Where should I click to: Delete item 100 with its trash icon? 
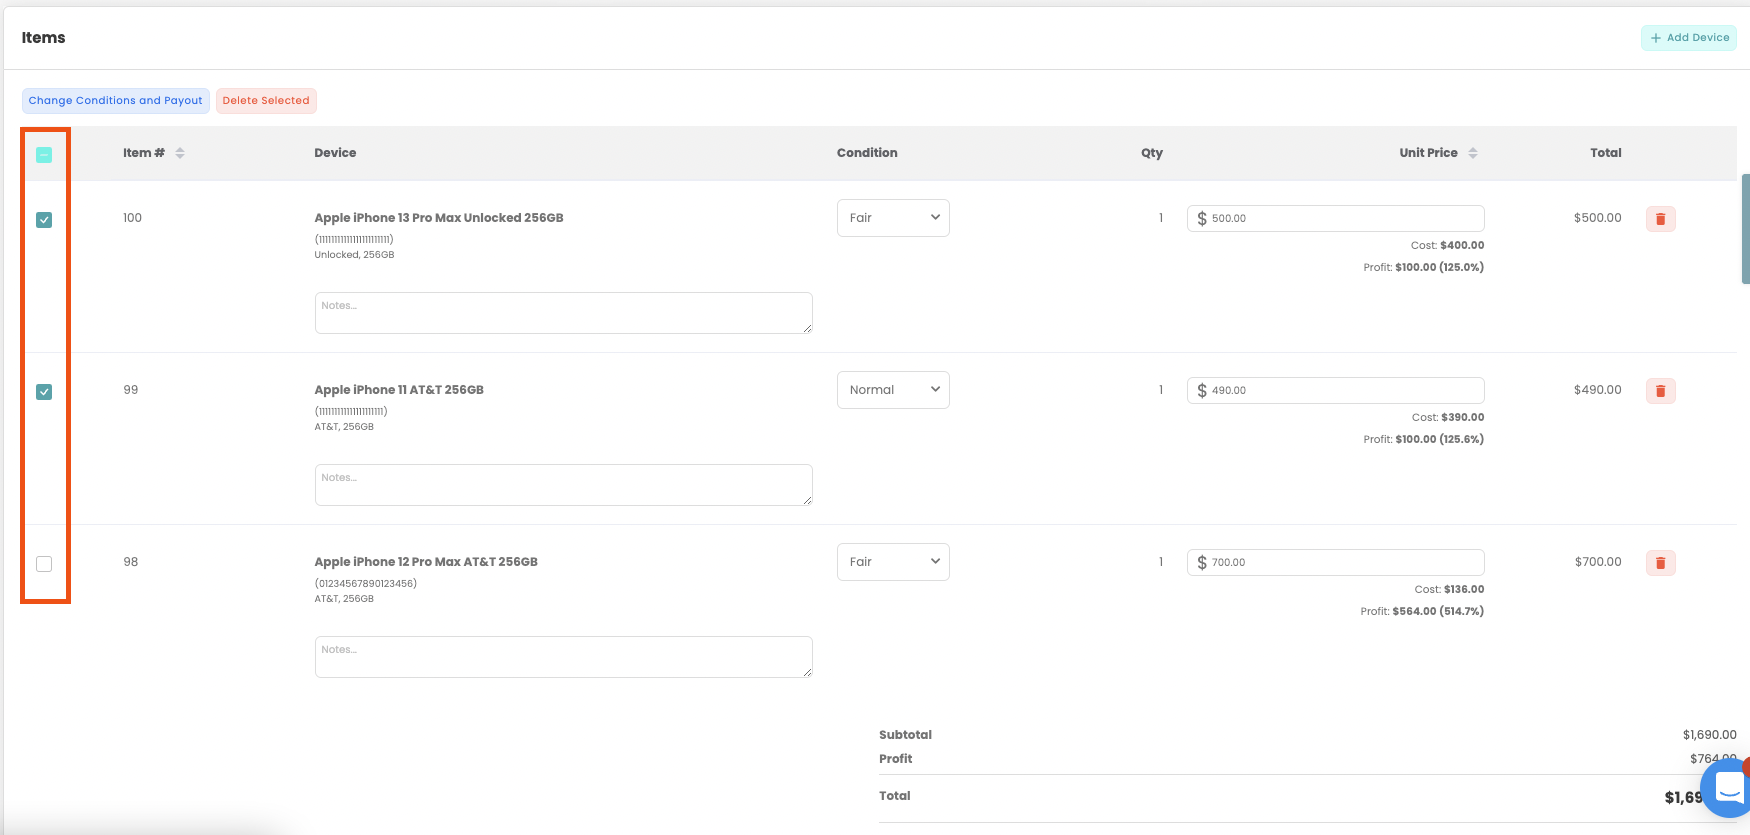click(1660, 219)
